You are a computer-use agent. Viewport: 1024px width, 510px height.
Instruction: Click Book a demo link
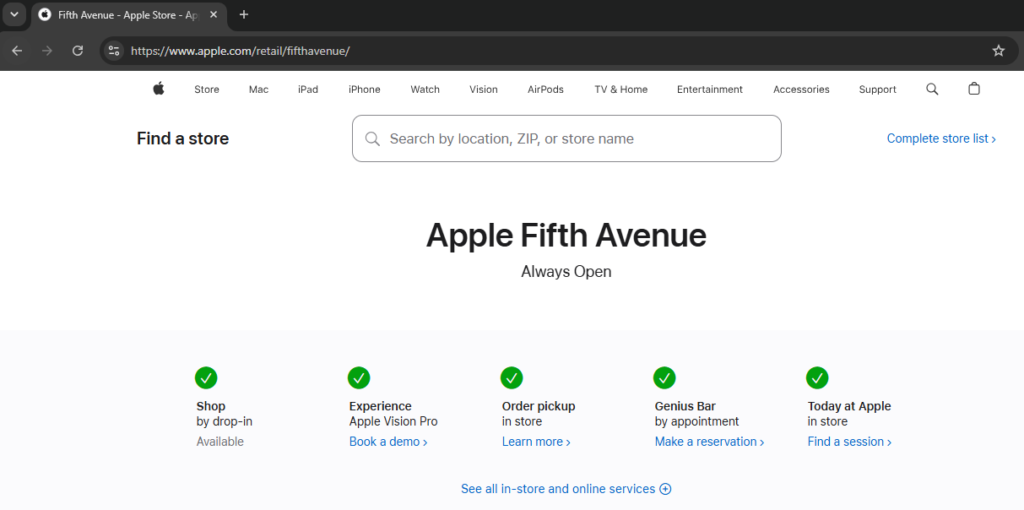coord(388,442)
